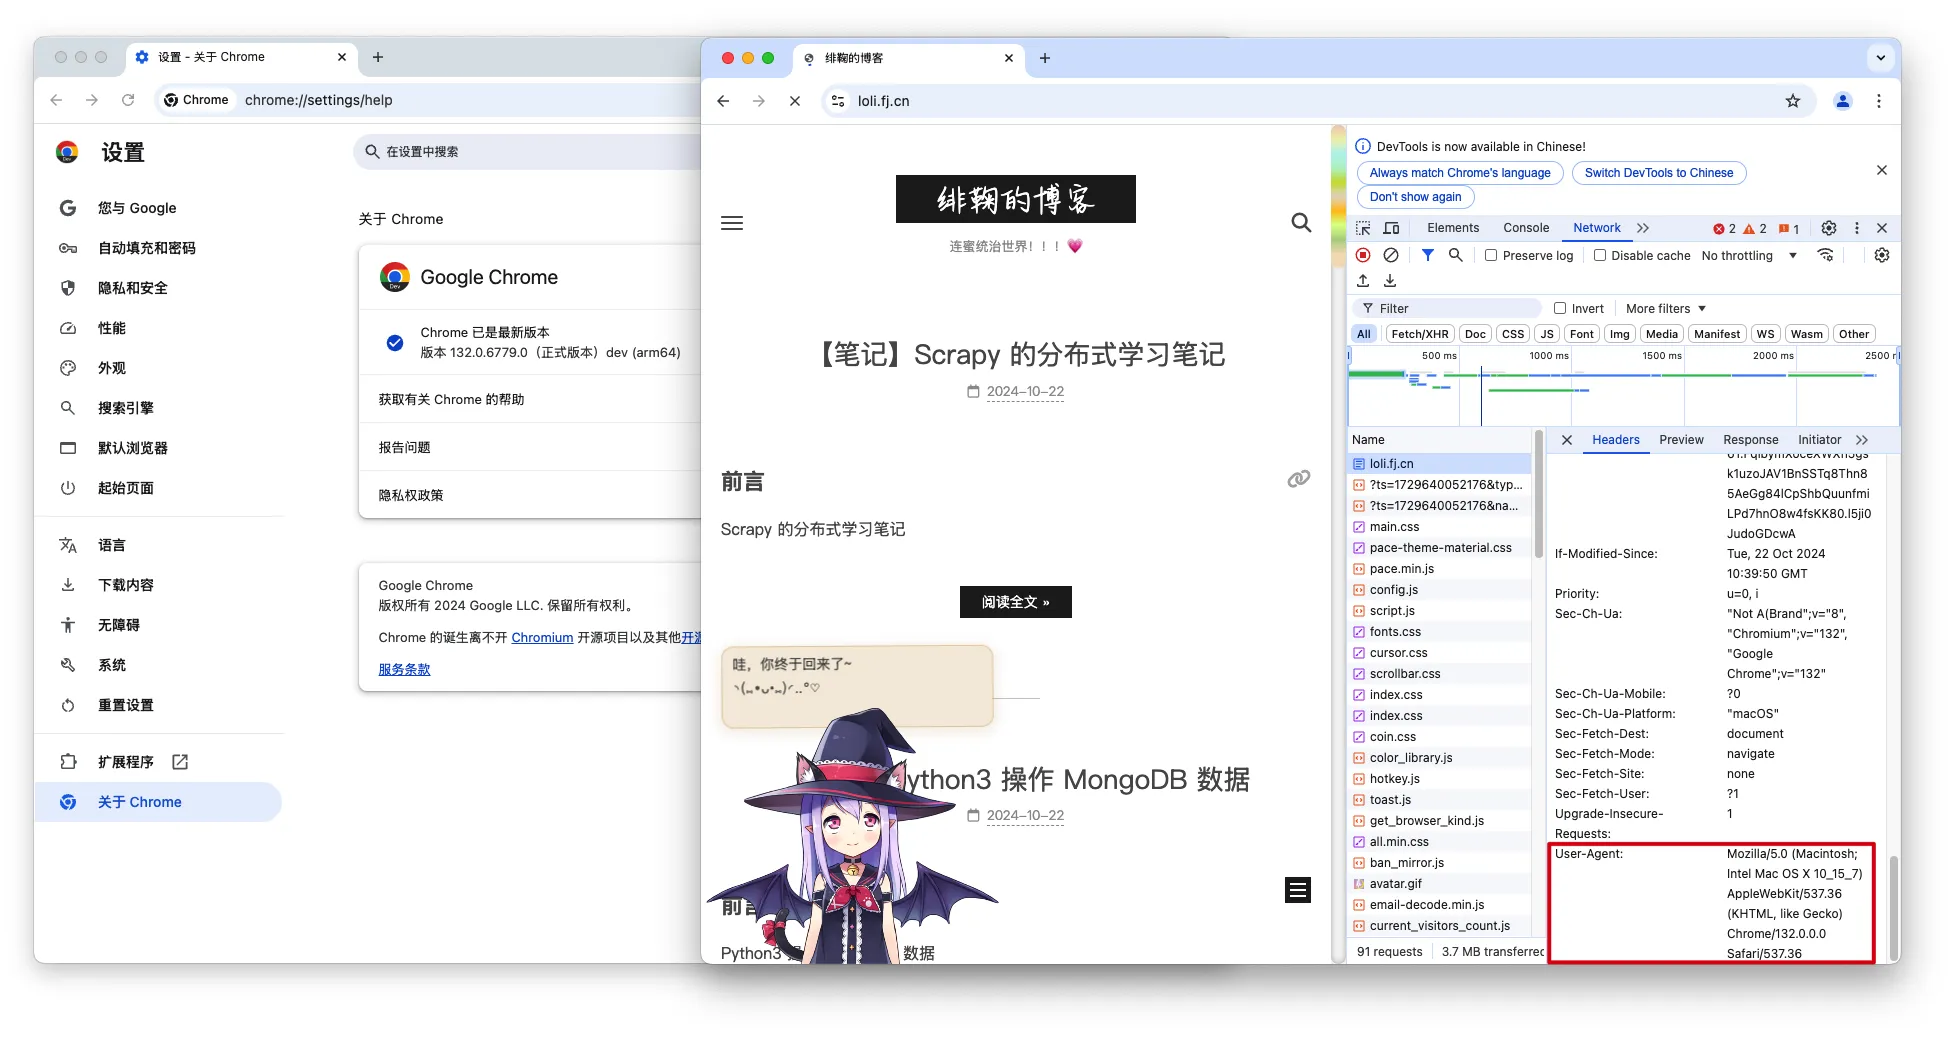The height and width of the screenshot is (1038, 1957).
Task: Activate the DevTools inspect element icon
Action: (x=1363, y=228)
